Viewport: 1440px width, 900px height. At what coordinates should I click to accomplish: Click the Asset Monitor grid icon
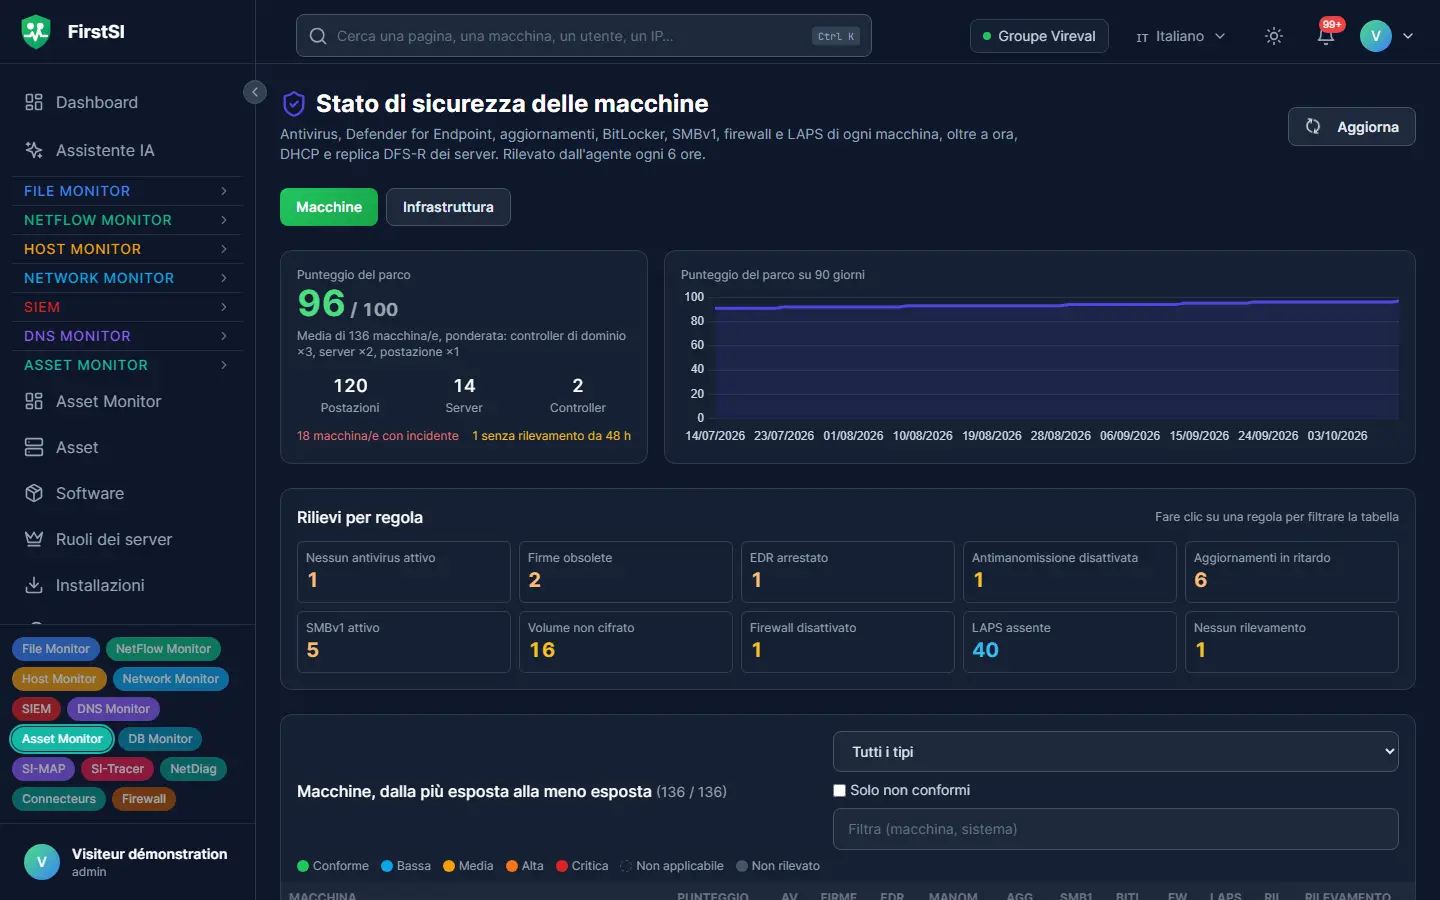34,401
